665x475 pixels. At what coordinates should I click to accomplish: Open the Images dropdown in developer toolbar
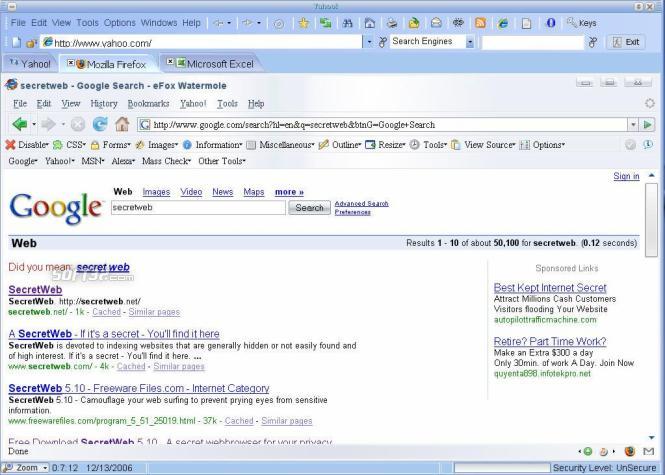[x=156, y=145]
